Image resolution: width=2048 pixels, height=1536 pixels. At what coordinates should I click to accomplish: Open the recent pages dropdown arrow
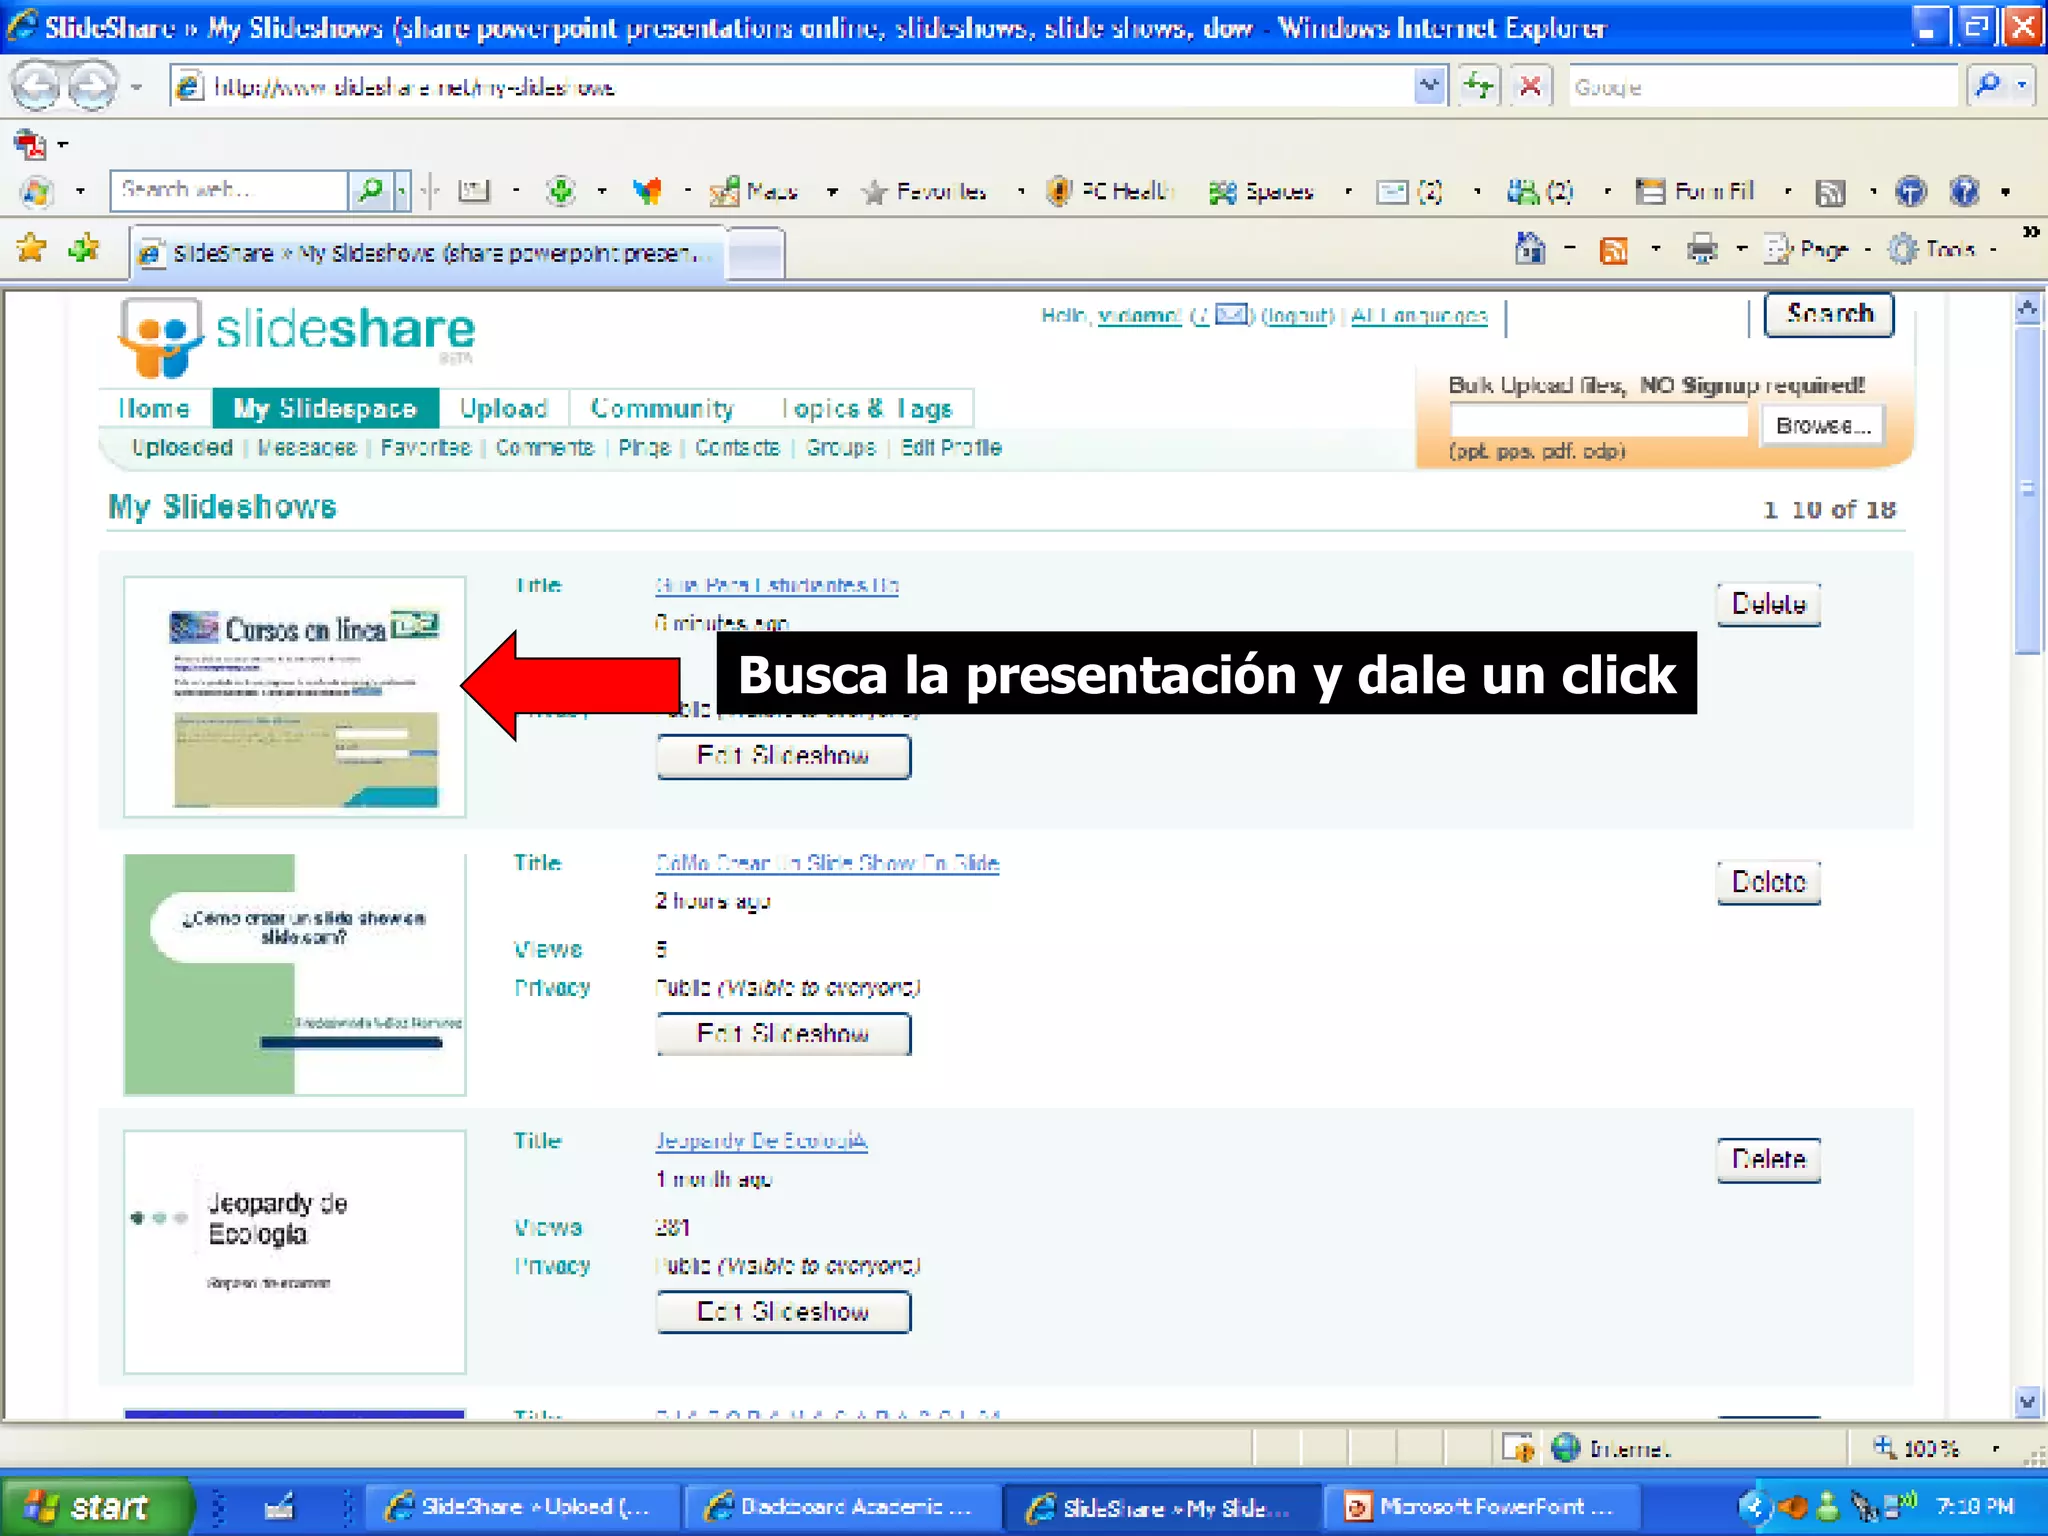pyautogui.click(x=136, y=87)
